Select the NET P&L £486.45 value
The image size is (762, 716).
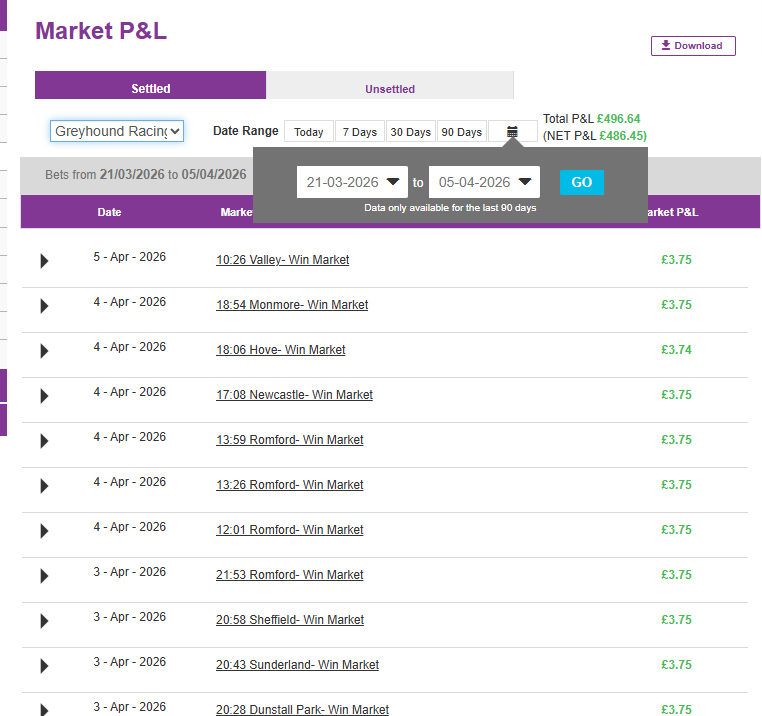coord(621,136)
